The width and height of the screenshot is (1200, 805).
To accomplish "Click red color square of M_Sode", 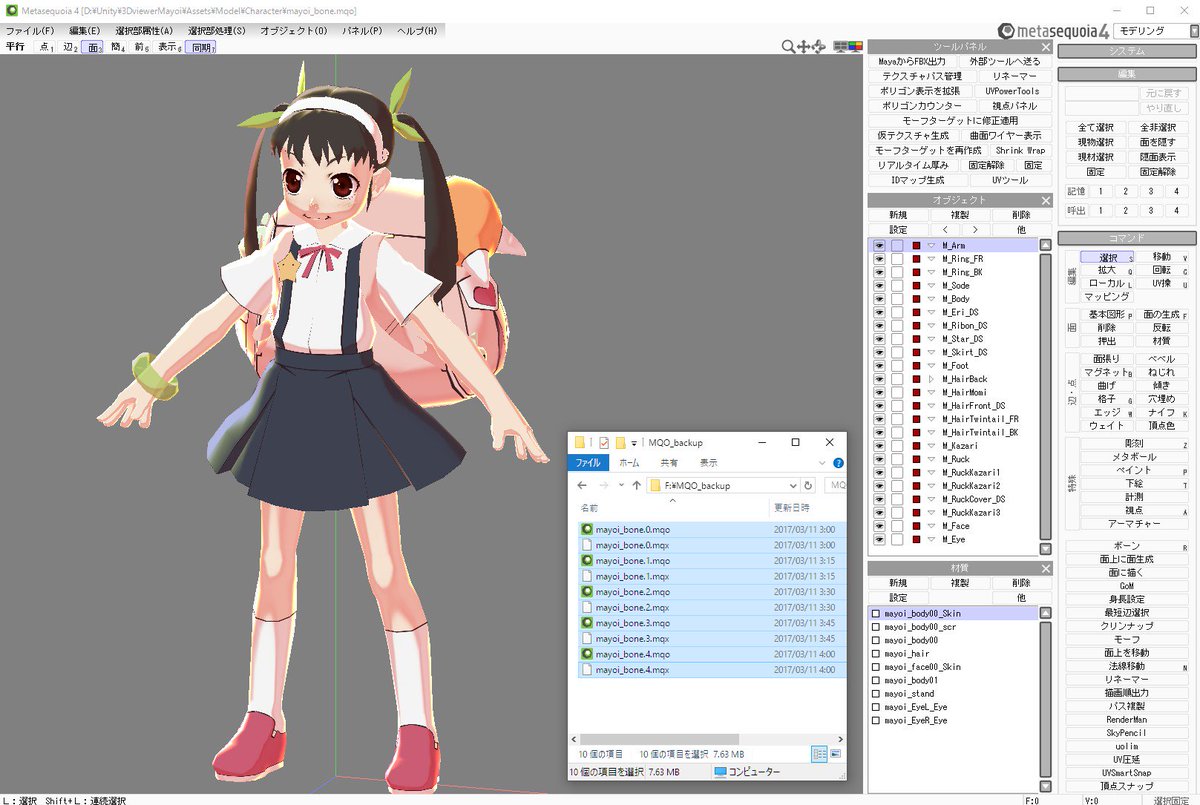I will (915, 286).
